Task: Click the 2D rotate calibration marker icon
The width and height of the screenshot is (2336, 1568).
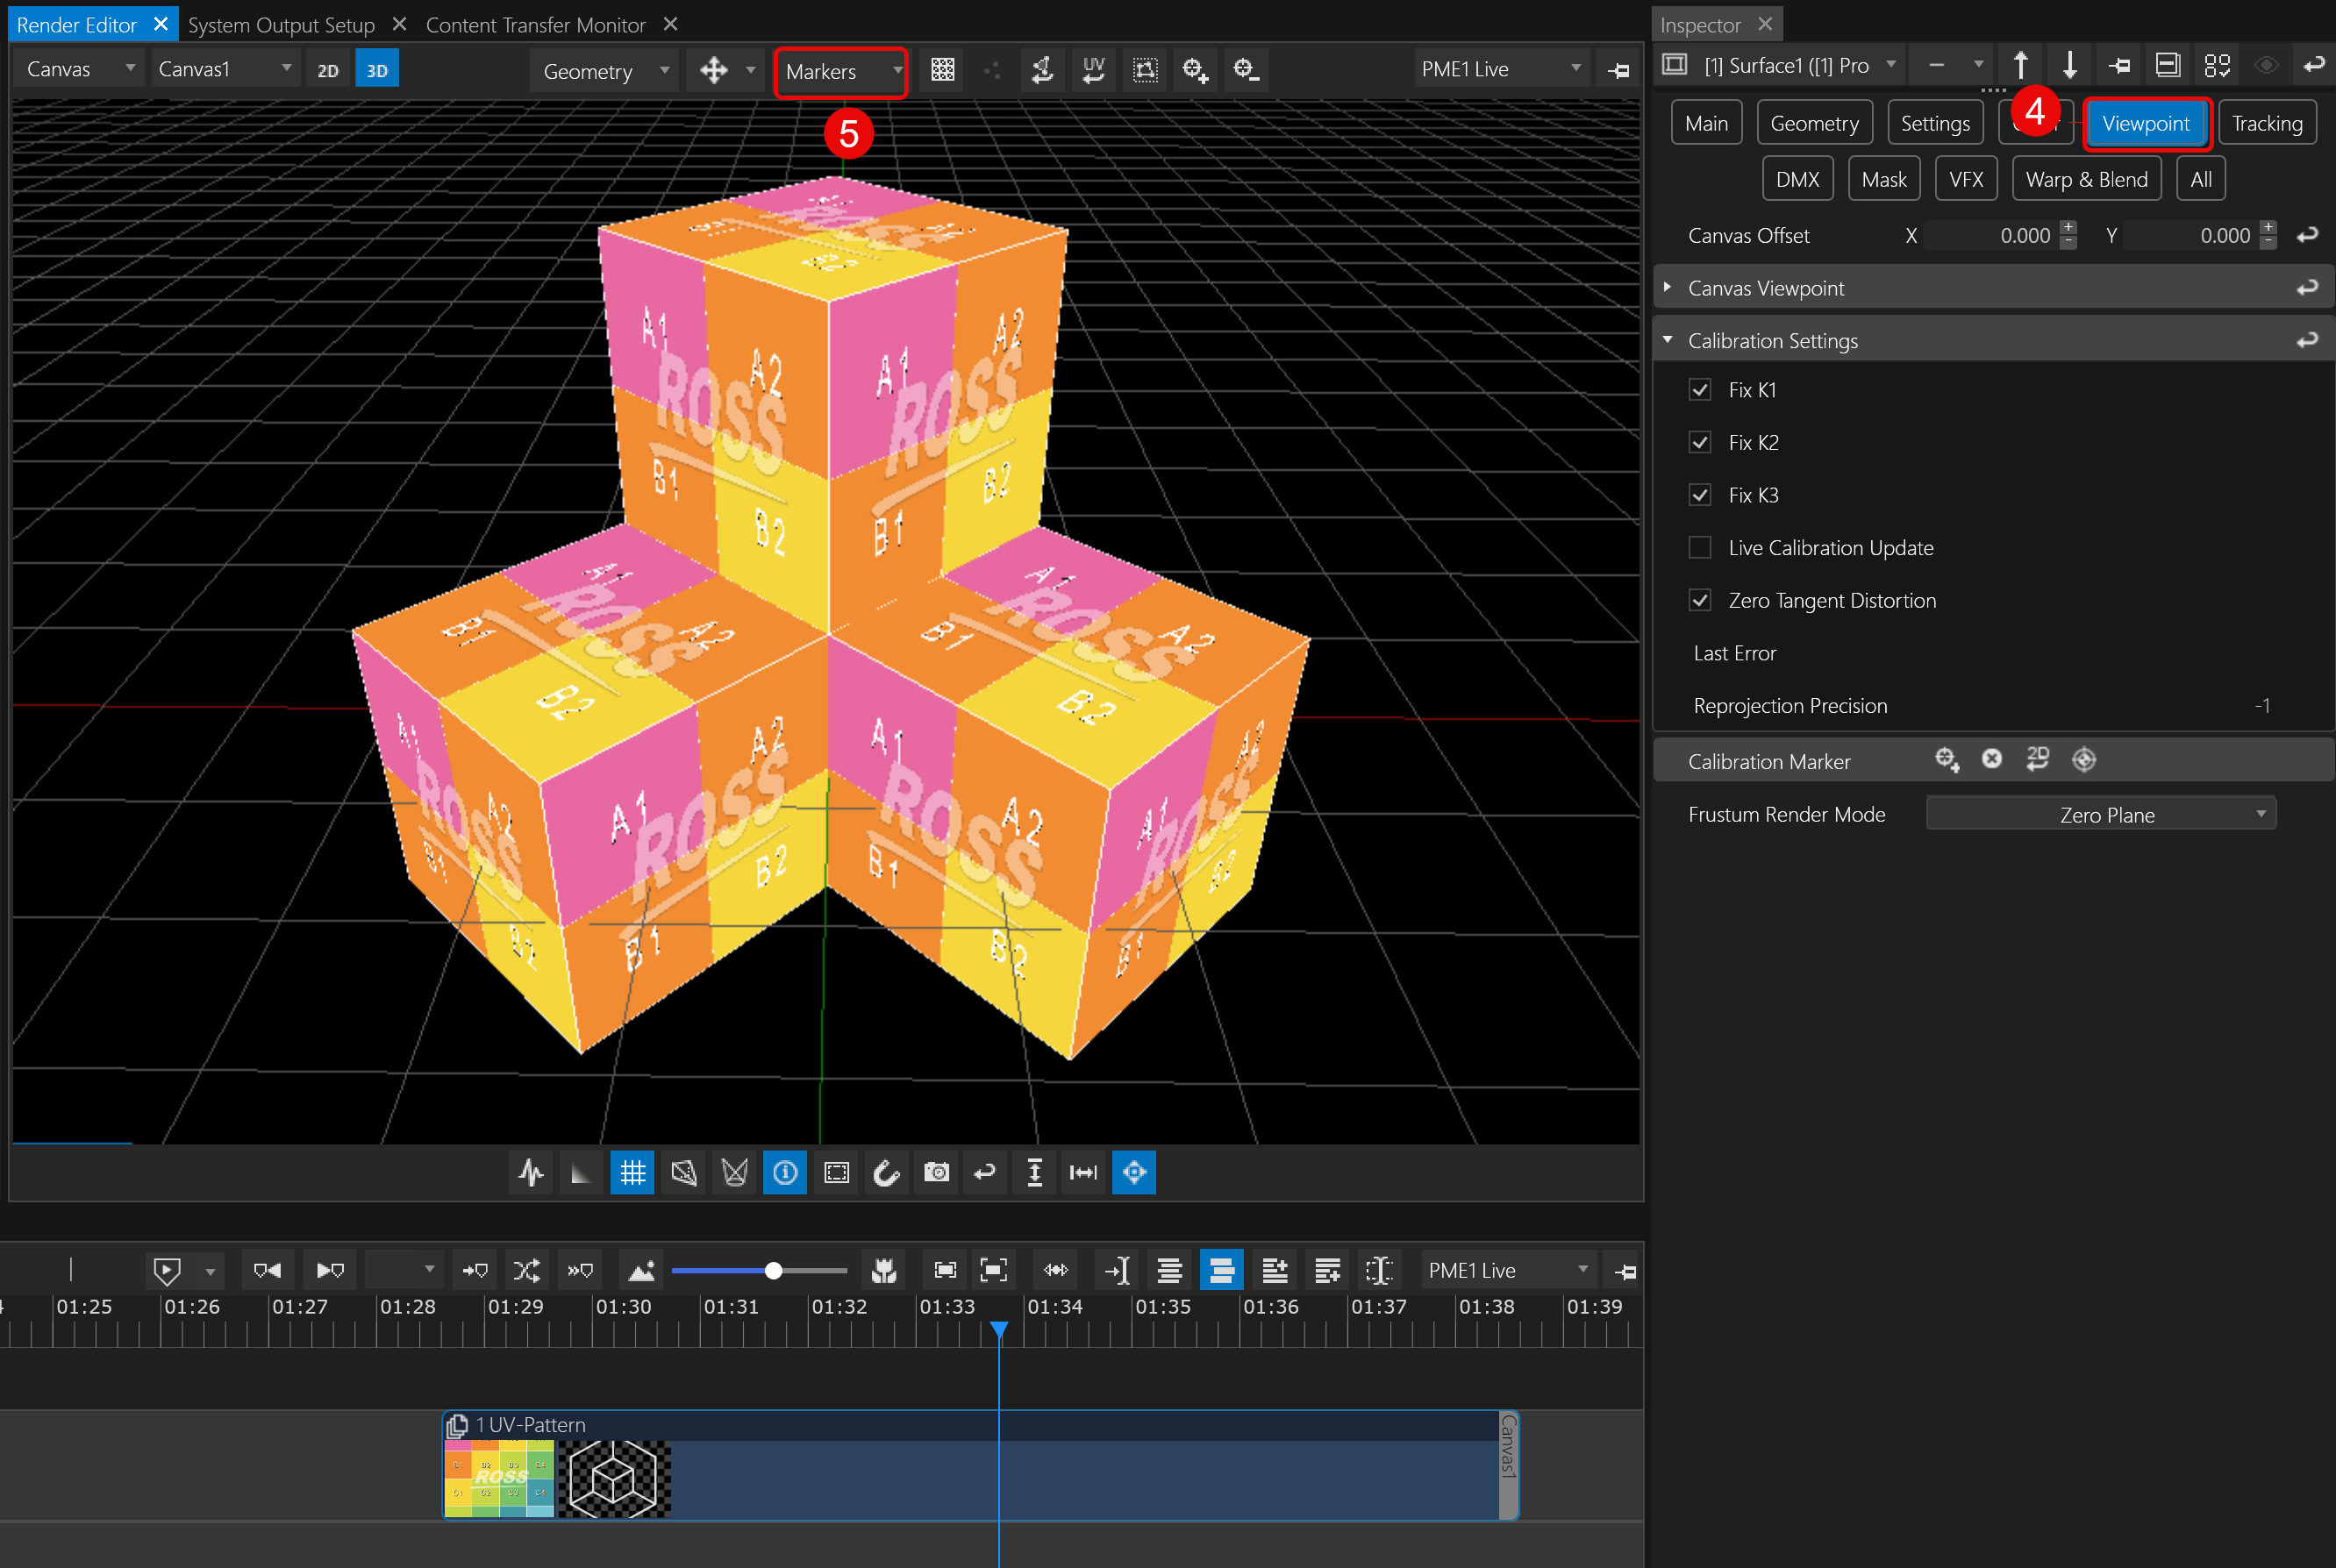Action: point(2038,759)
